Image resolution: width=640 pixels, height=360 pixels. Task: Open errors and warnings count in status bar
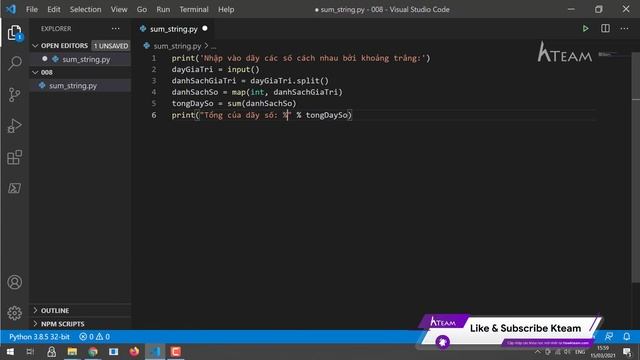tap(94, 337)
